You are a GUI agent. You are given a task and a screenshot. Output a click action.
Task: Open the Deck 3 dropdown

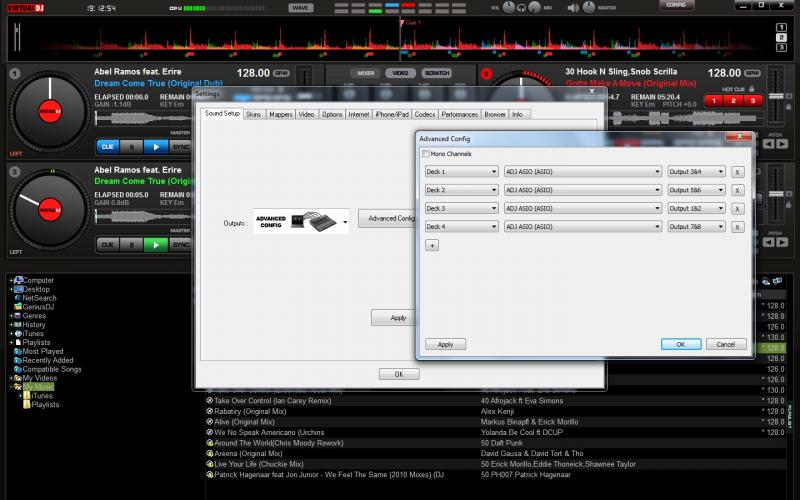(x=461, y=209)
